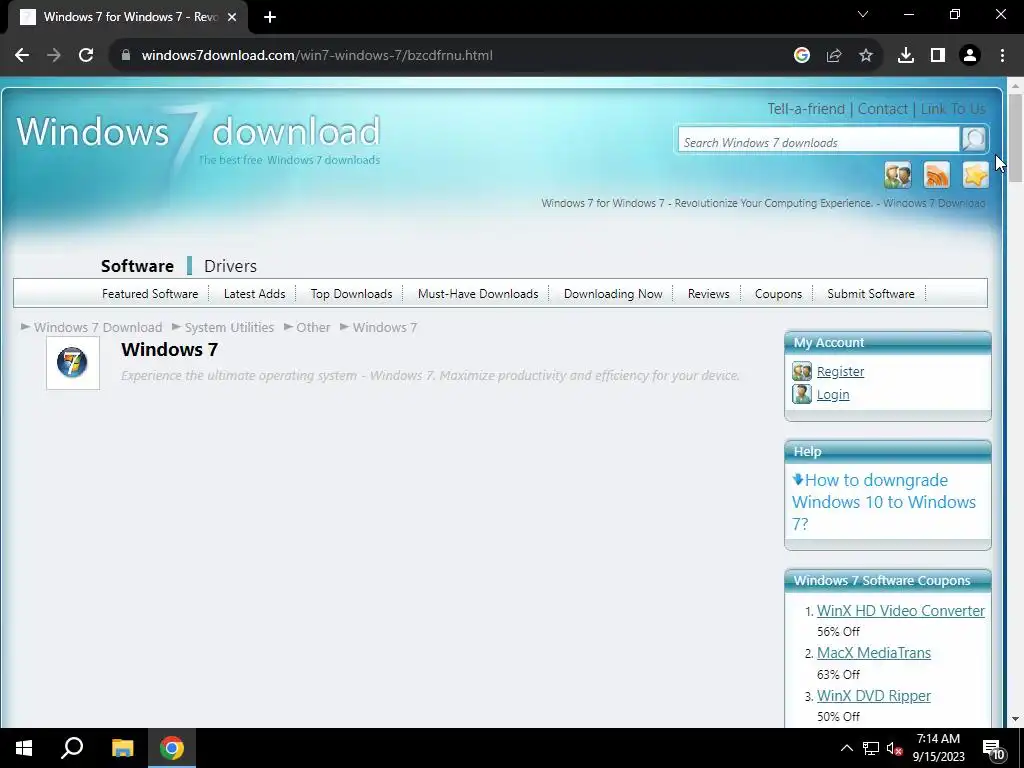Click the users community icon under search
The image size is (1024, 768).
tap(898, 175)
